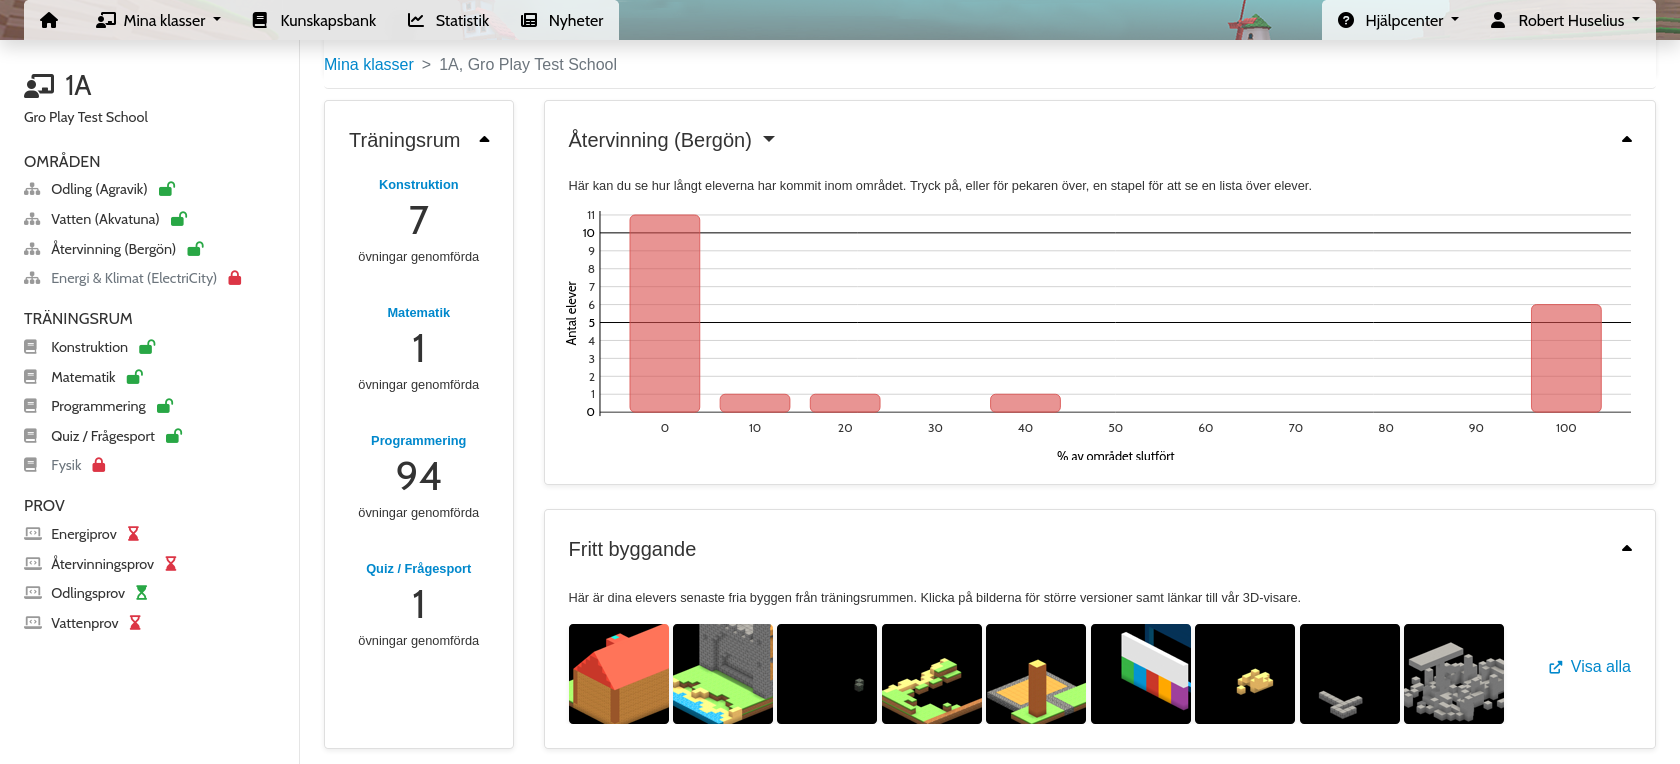This screenshot has height=764, width=1680.
Task: Click the unlock icon next to Programmering
Action: pos(165,406)
